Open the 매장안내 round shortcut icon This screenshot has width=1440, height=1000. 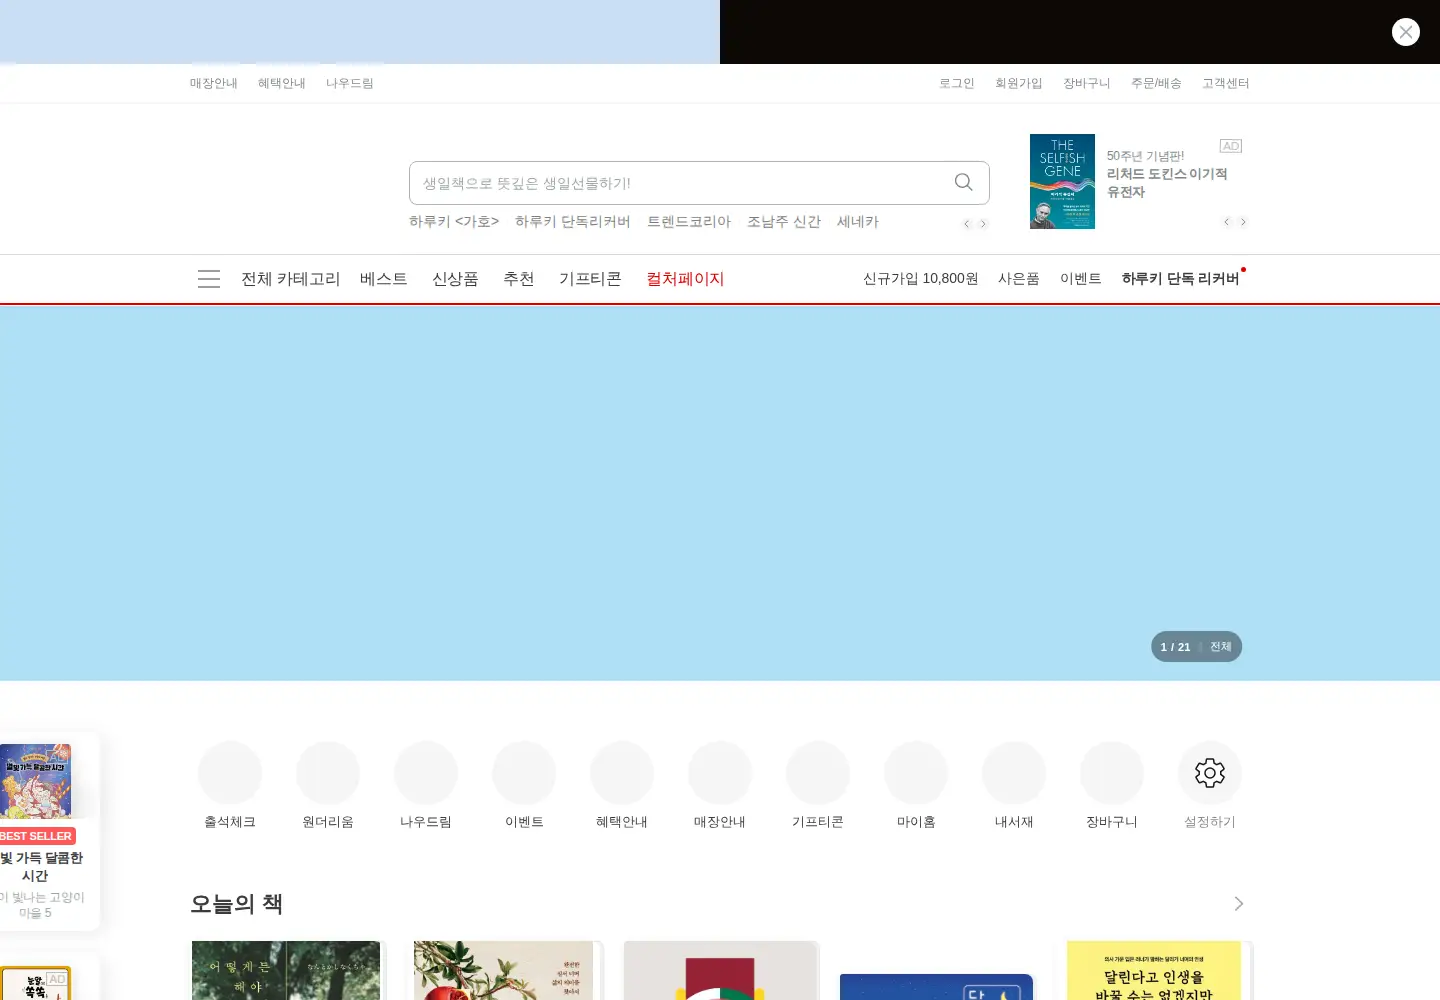pos(720,773)
